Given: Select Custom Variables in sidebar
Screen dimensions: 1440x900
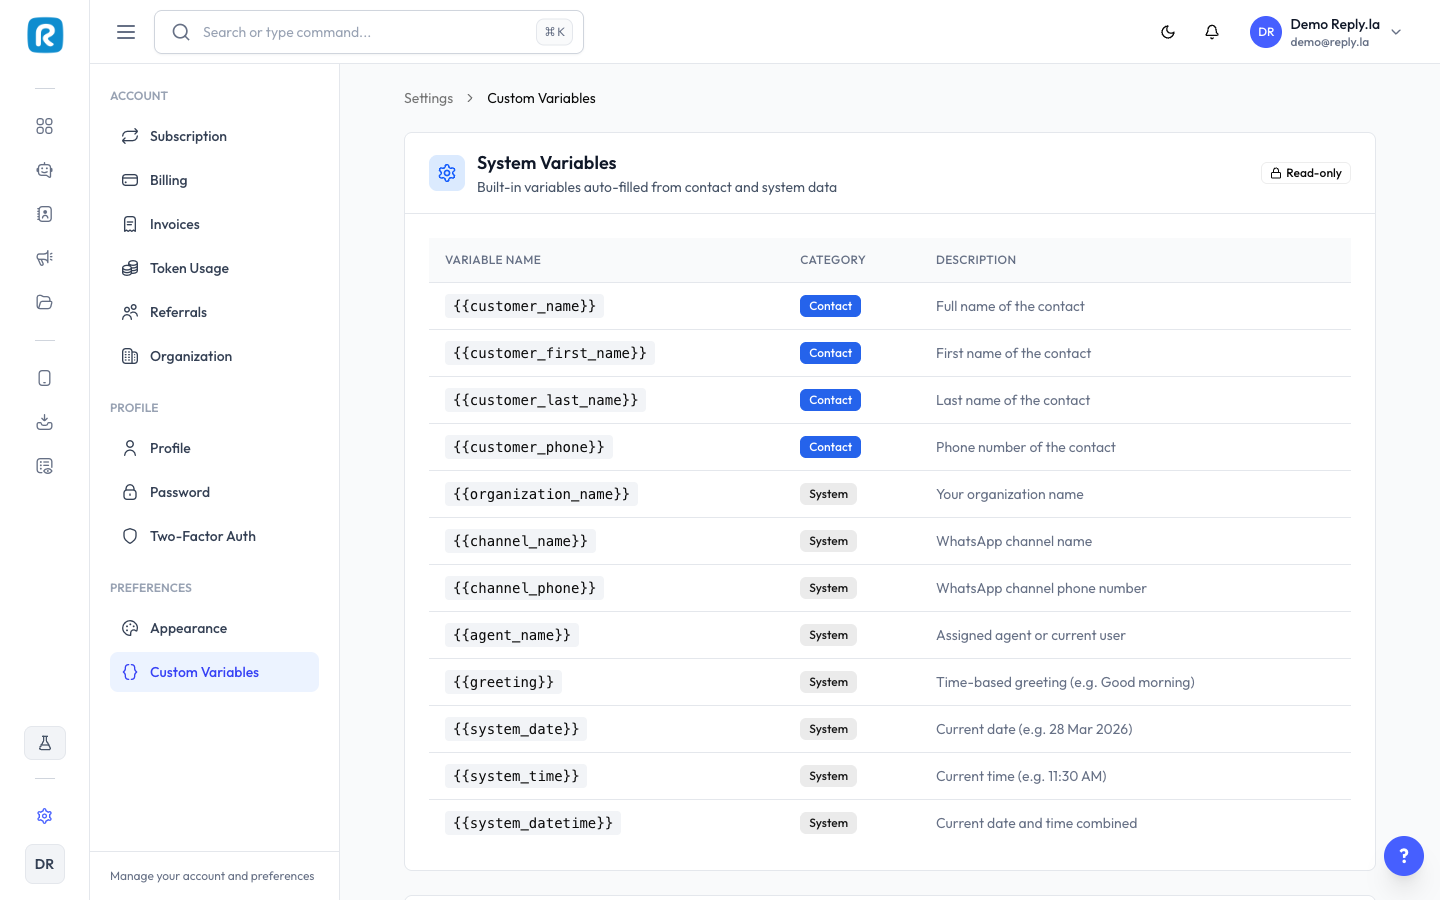Looking at the screenshot, I should (x=214, y=672).
